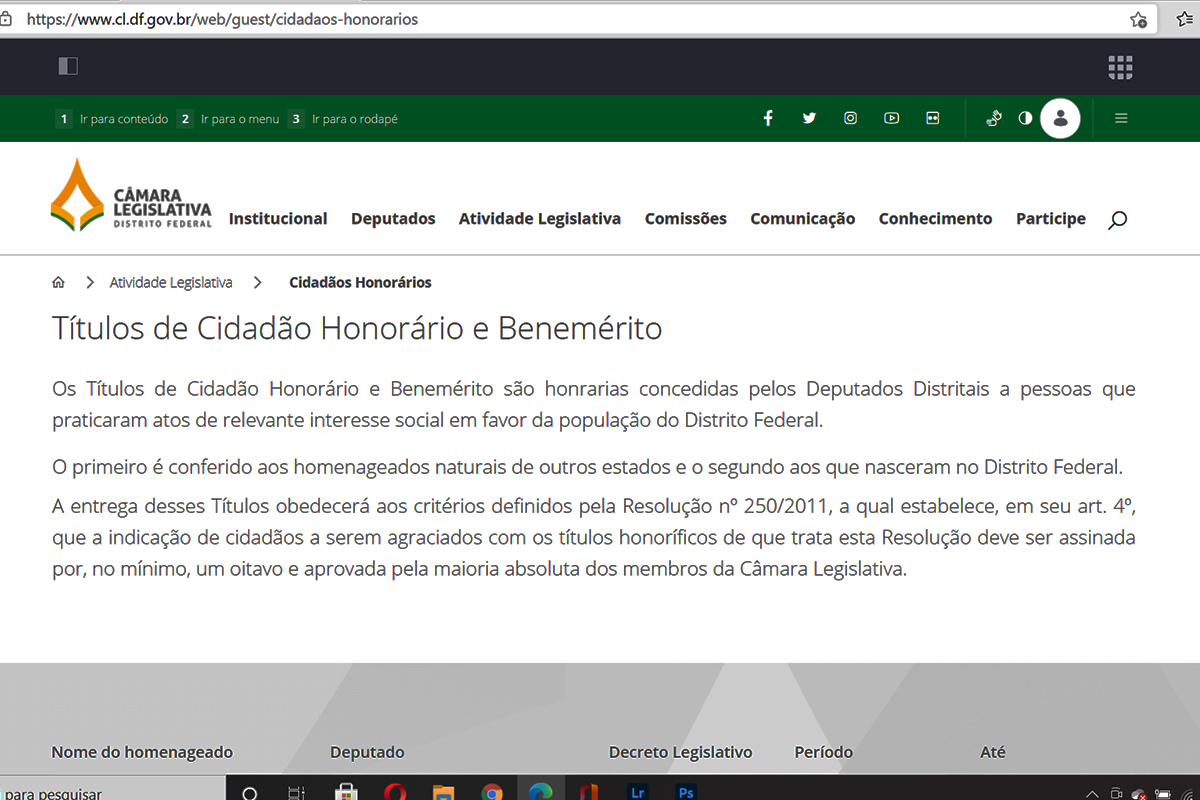The image size is (1200, 800).
Task: Click the search magnifier icon
Action: click(1117, 220)
